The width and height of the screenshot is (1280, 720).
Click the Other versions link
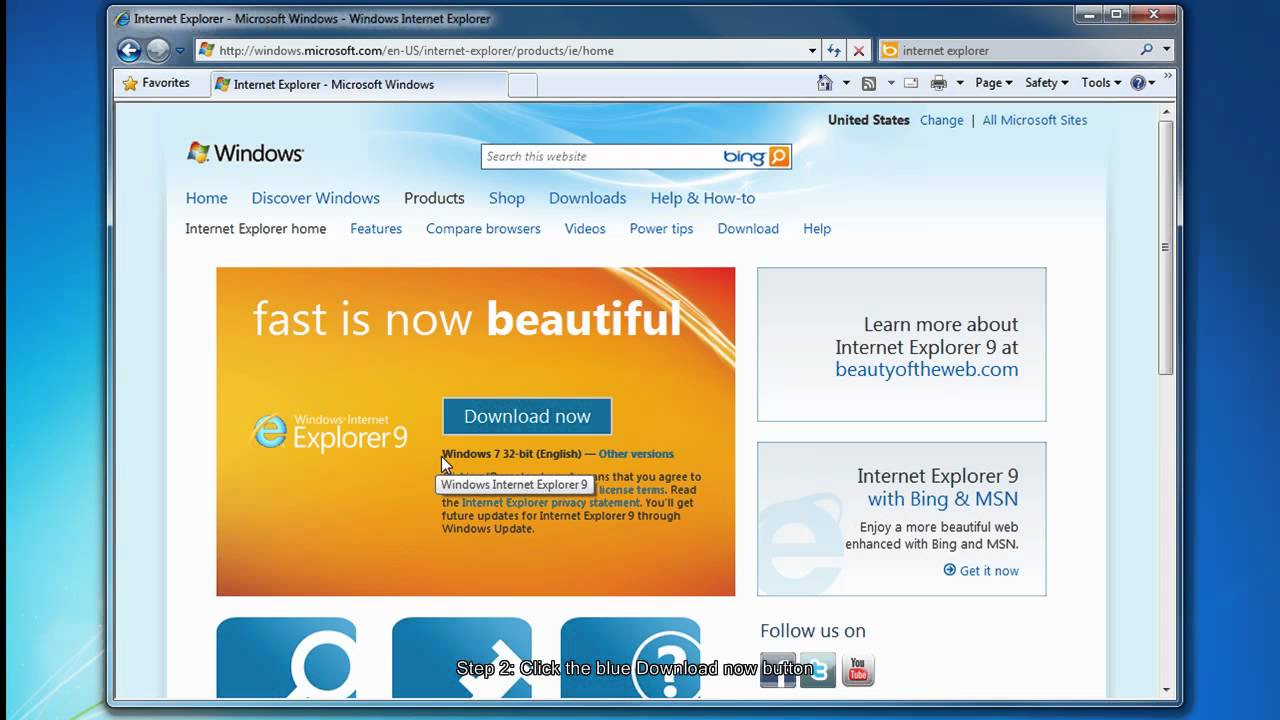(636, 454)
